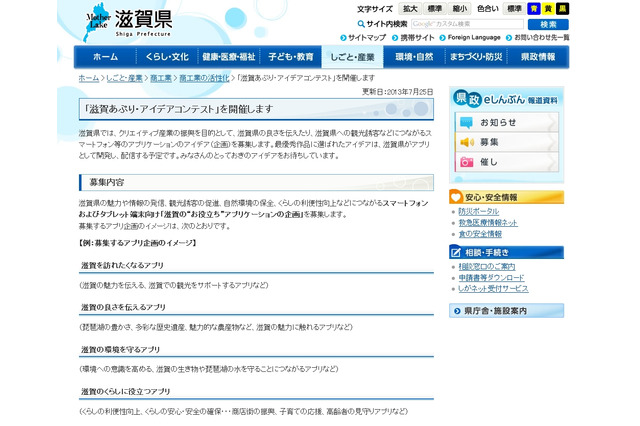Open the 子ども・教育 navigation tab
Screen dimensions: 640x426
coord(291,57)
